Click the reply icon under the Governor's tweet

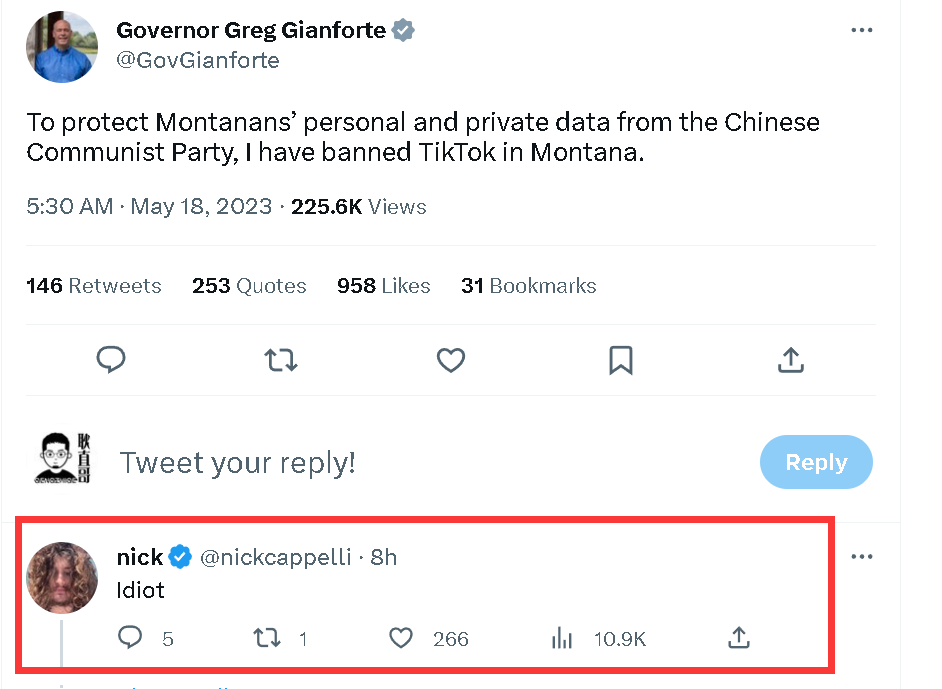coord(111,360)
